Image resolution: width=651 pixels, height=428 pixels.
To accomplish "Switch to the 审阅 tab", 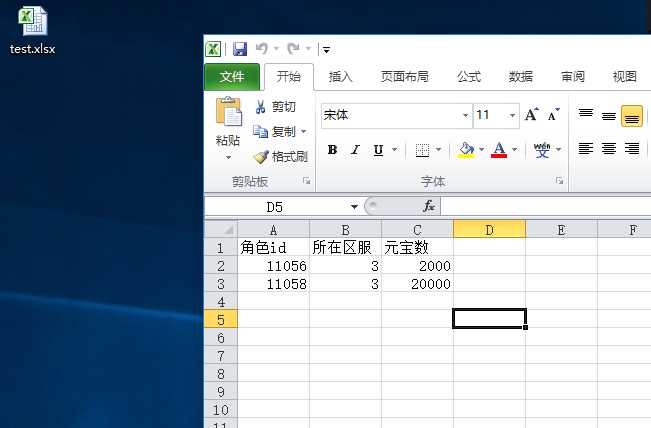I will (x=573, y=77).
